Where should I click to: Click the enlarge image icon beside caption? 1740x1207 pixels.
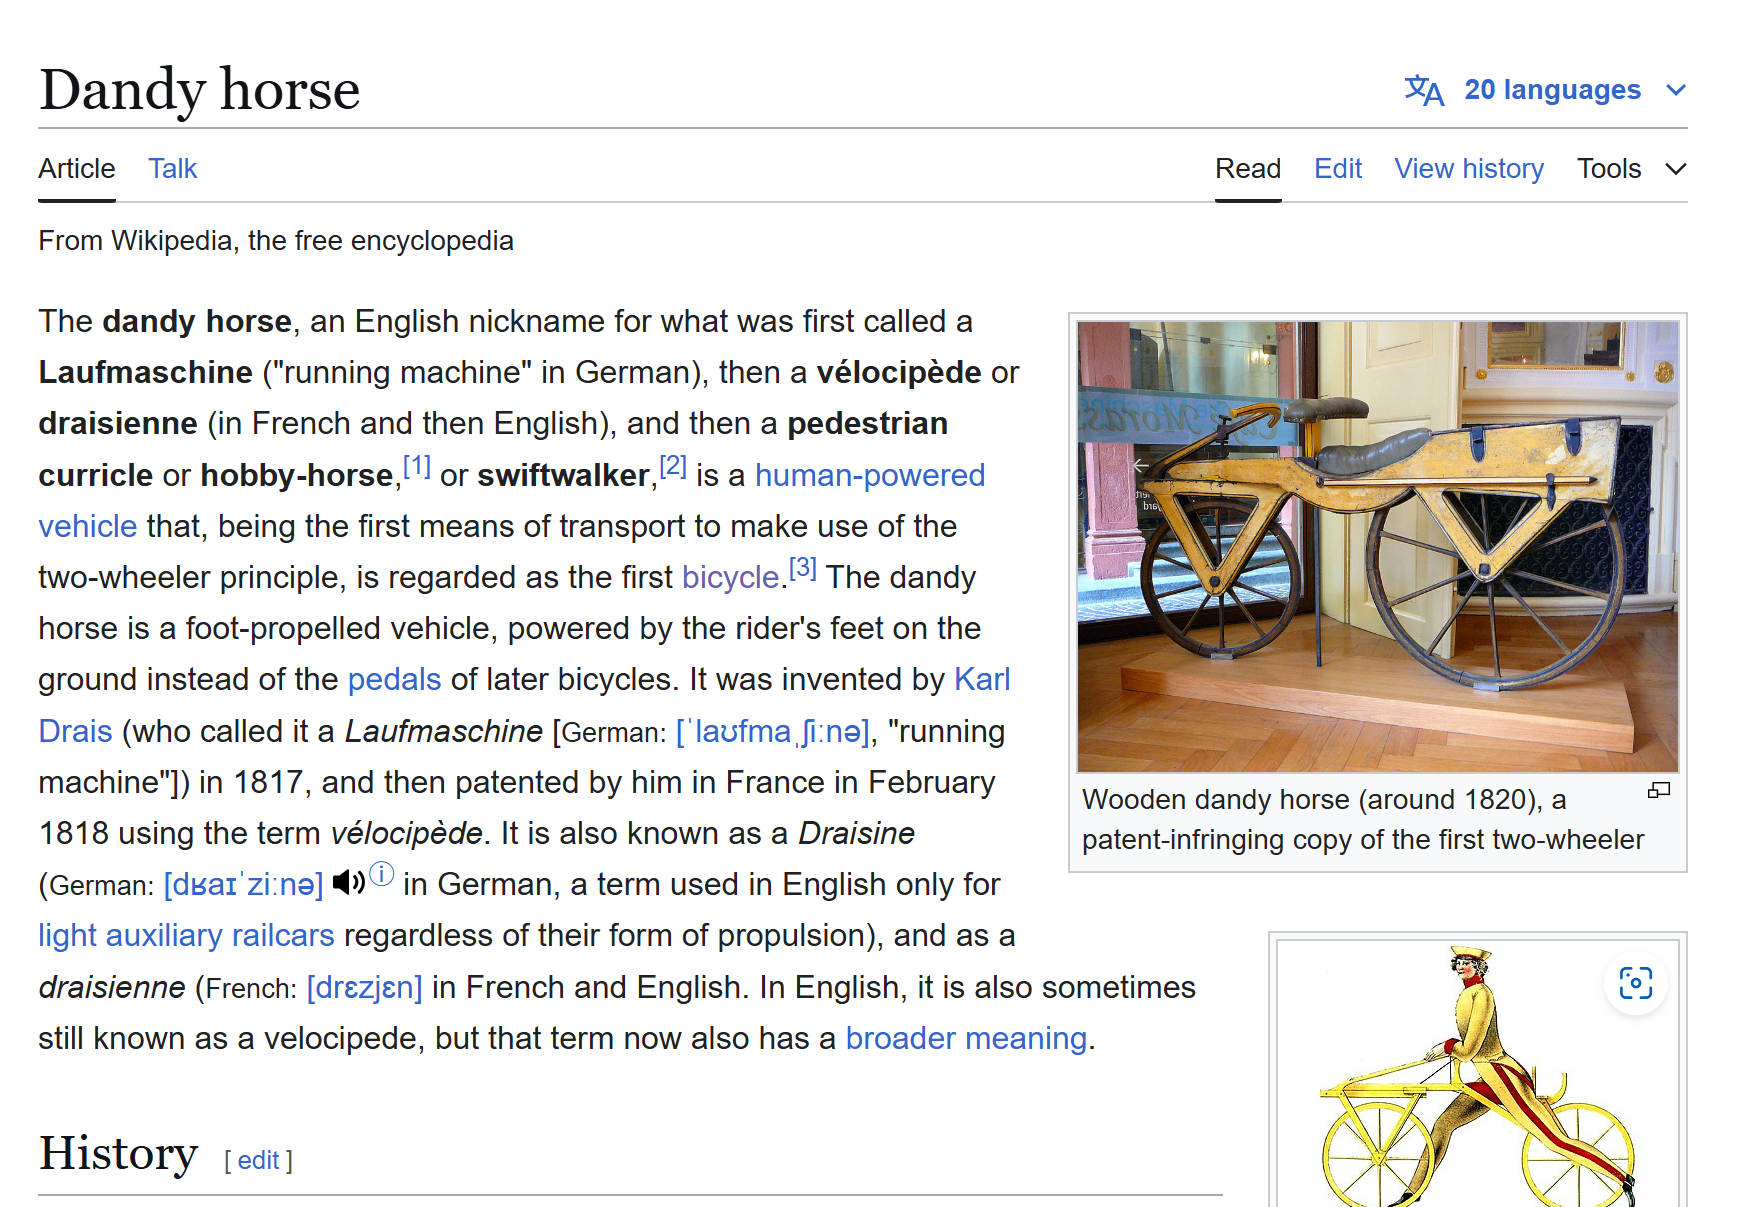pos(1659,791)
